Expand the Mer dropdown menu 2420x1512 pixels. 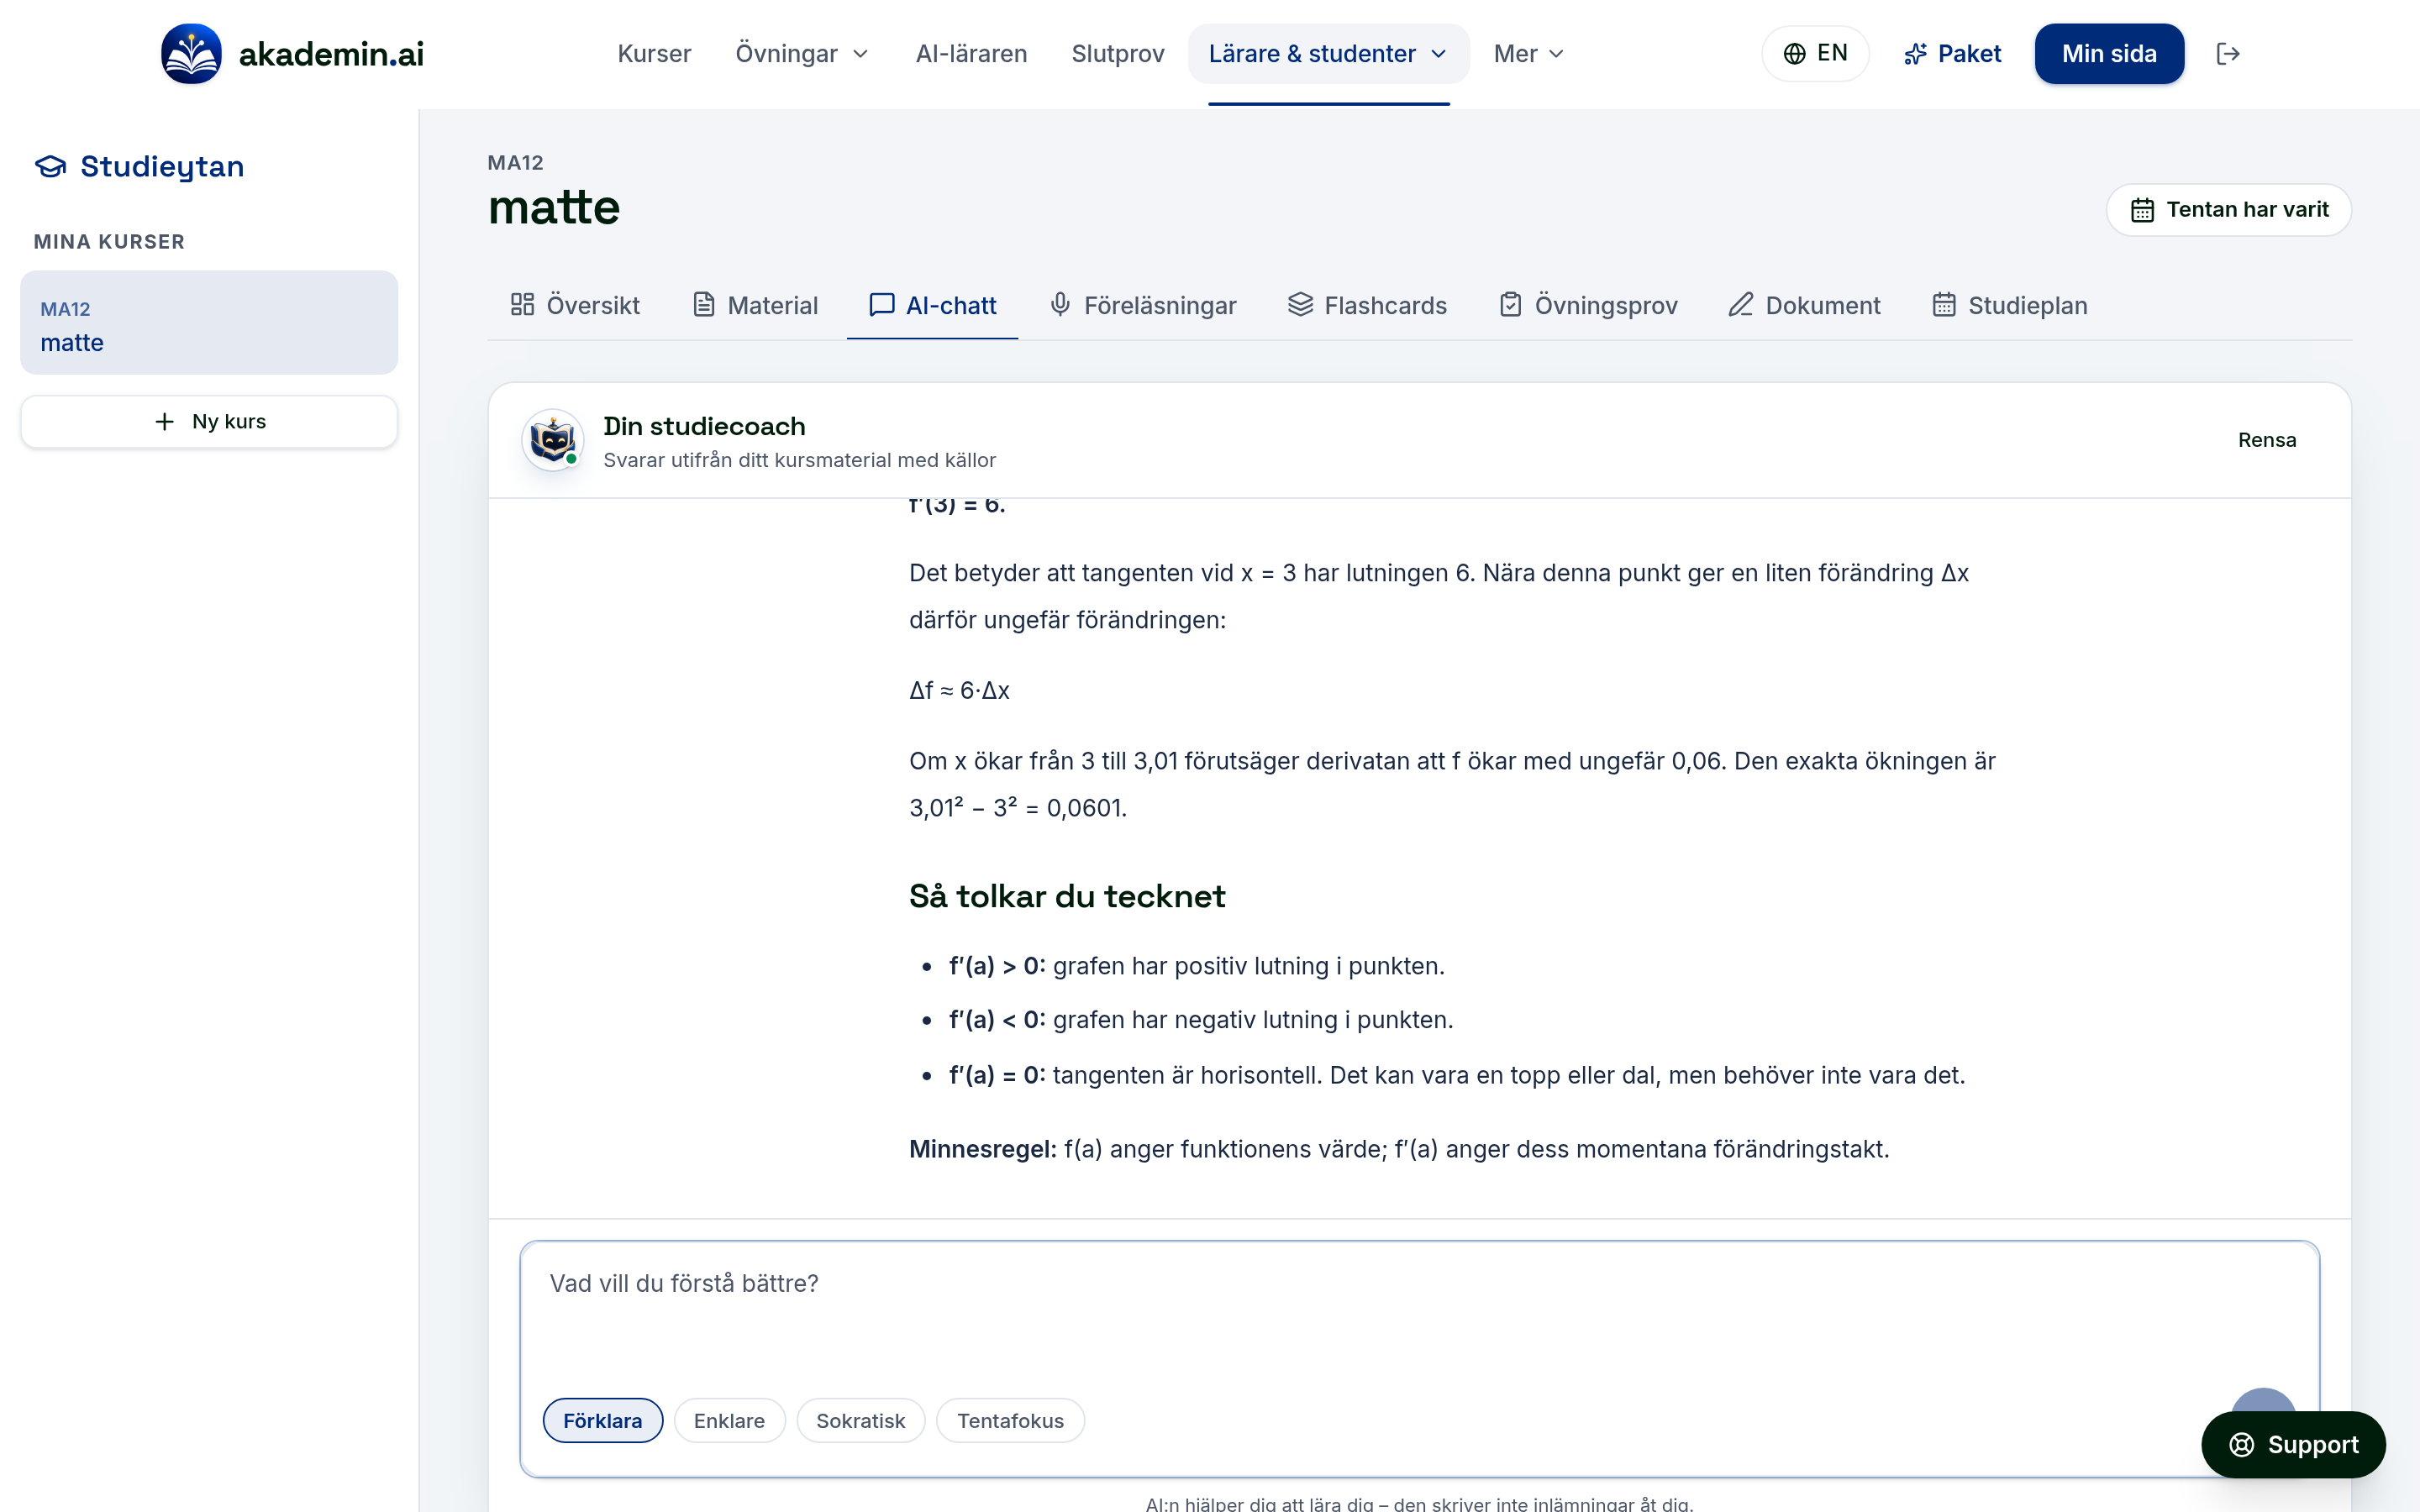pos(1528,54)
